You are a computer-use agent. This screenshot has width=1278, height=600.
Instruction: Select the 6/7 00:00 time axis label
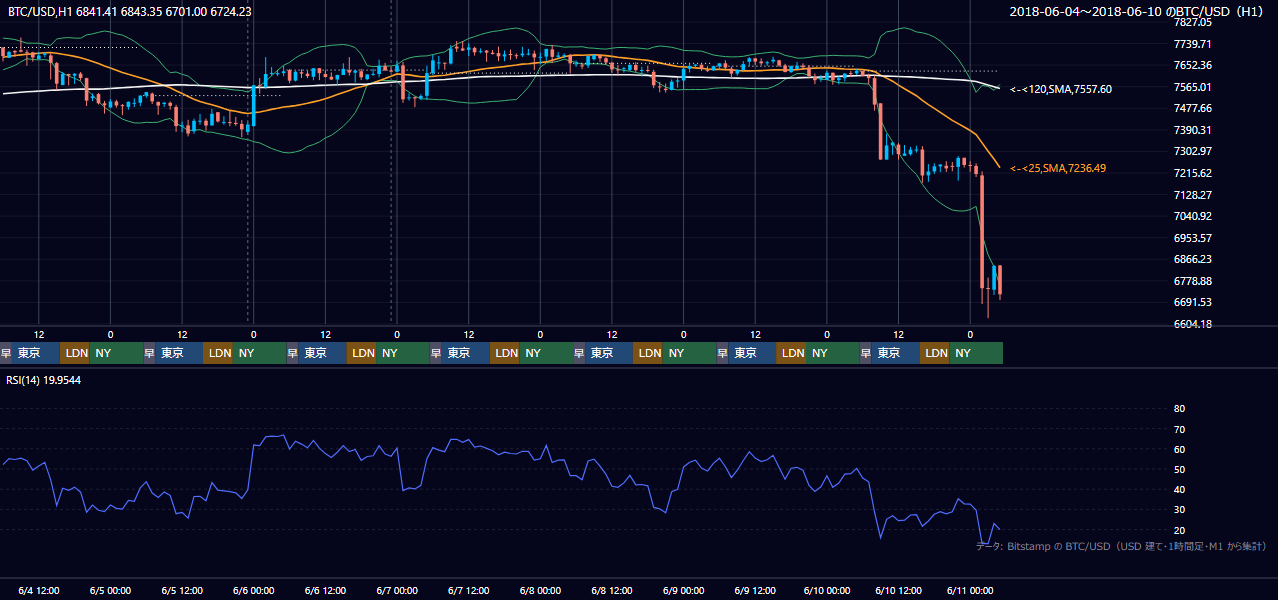click(x=397, y=590)
